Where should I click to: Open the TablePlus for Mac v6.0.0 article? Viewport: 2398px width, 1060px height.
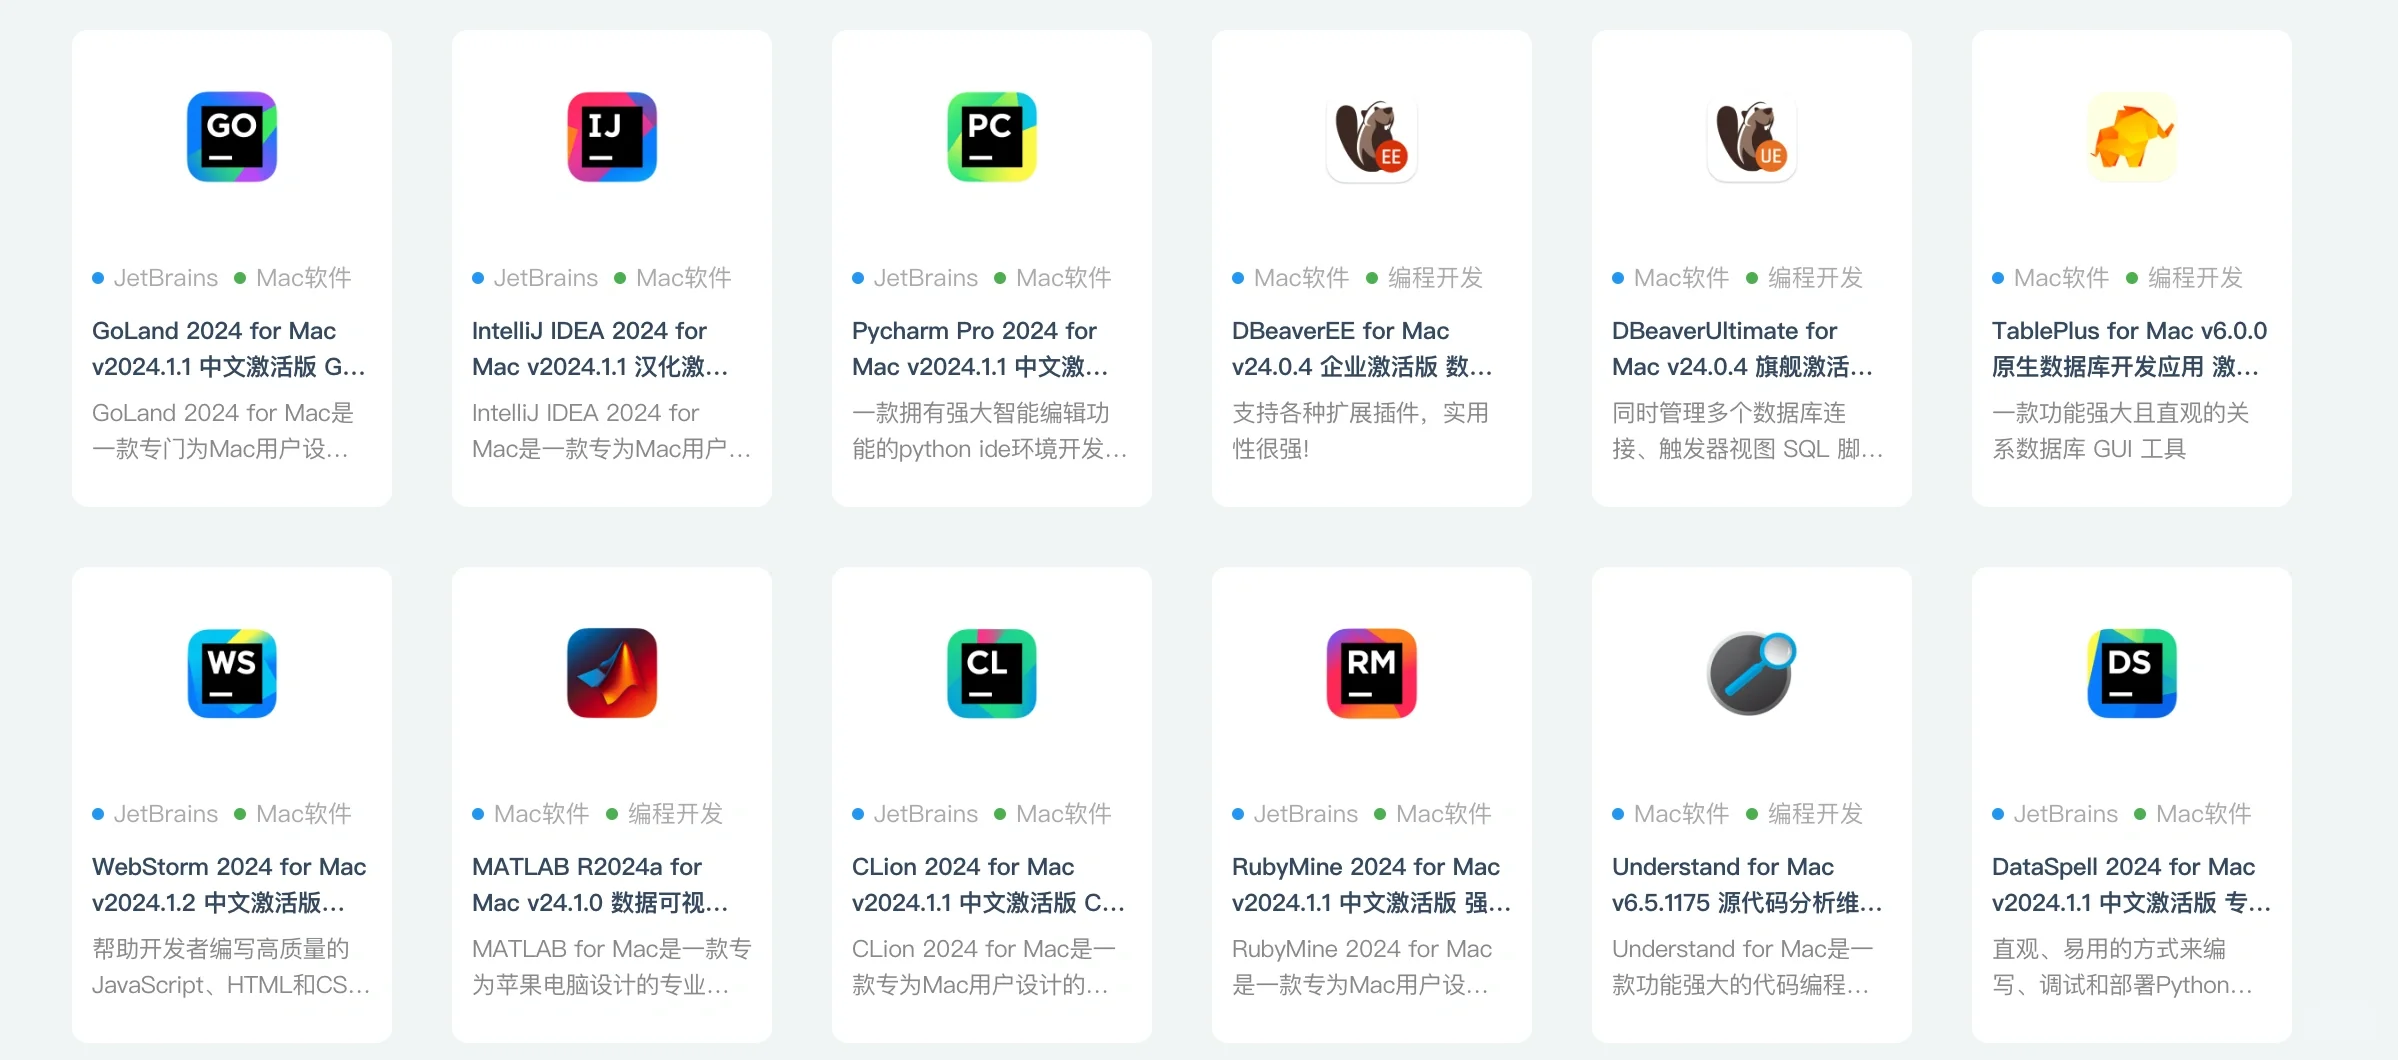click(x=2128, y=348)
